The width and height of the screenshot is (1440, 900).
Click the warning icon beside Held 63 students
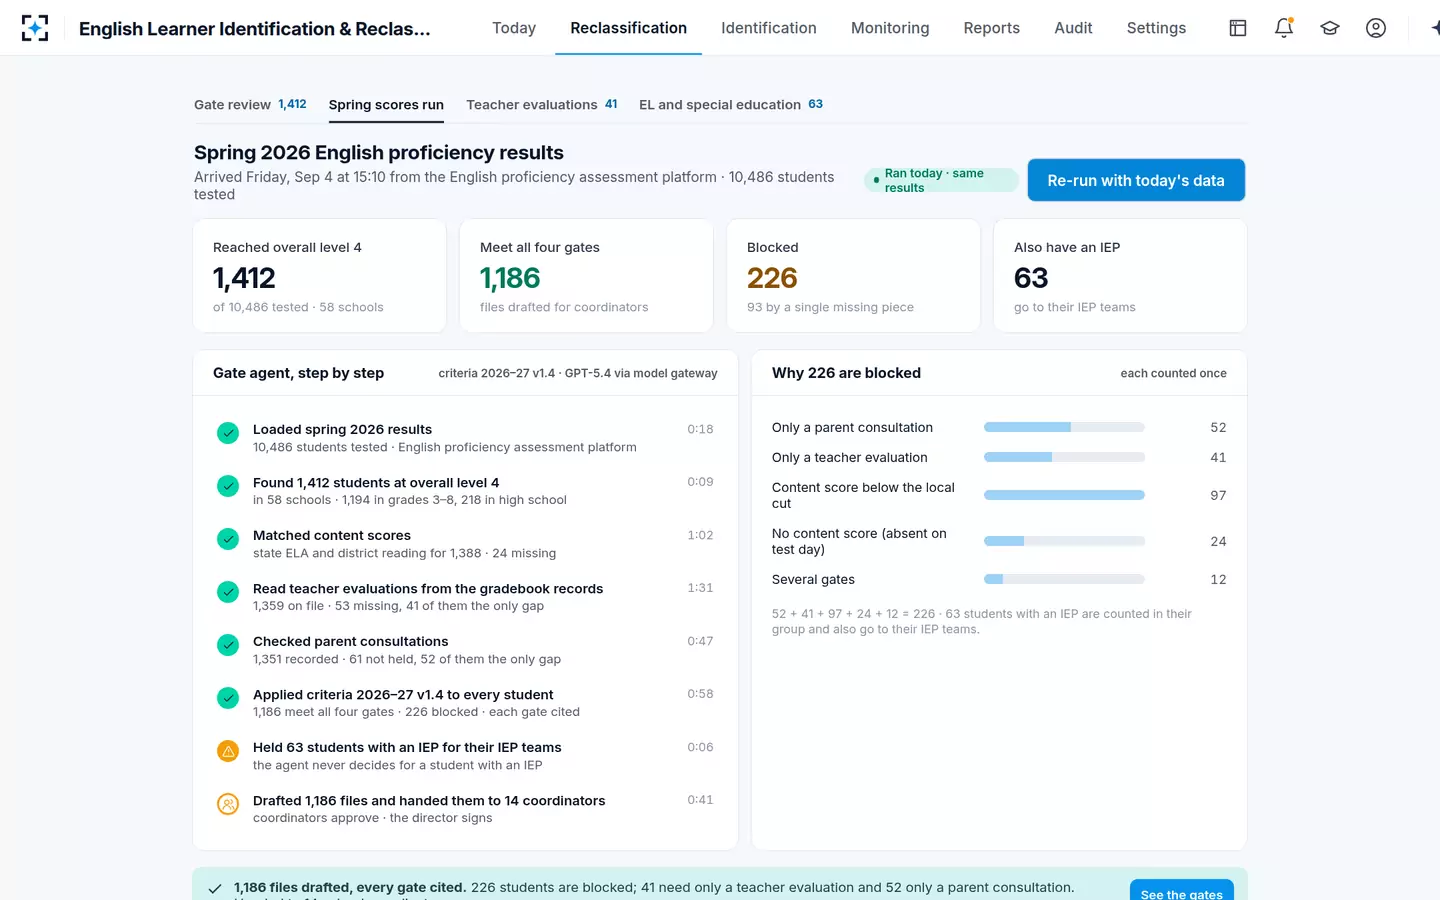click(x=228, y=751)
